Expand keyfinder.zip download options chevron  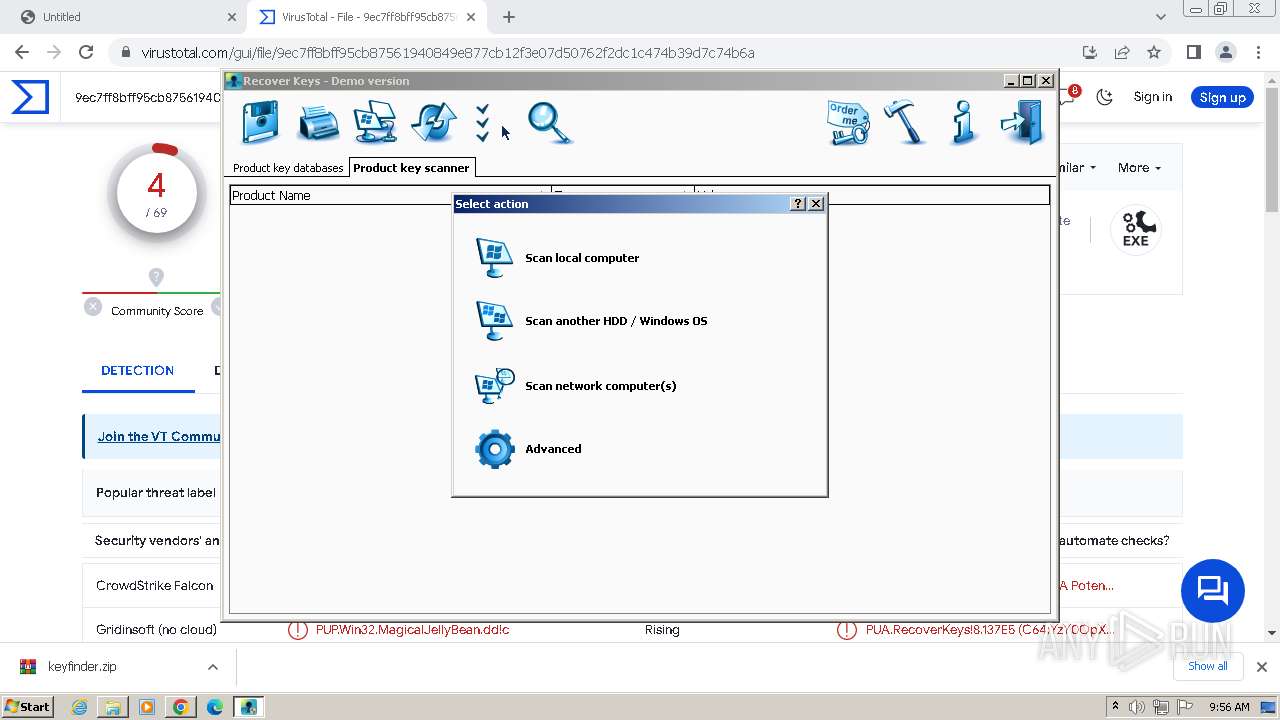(213, 667)
